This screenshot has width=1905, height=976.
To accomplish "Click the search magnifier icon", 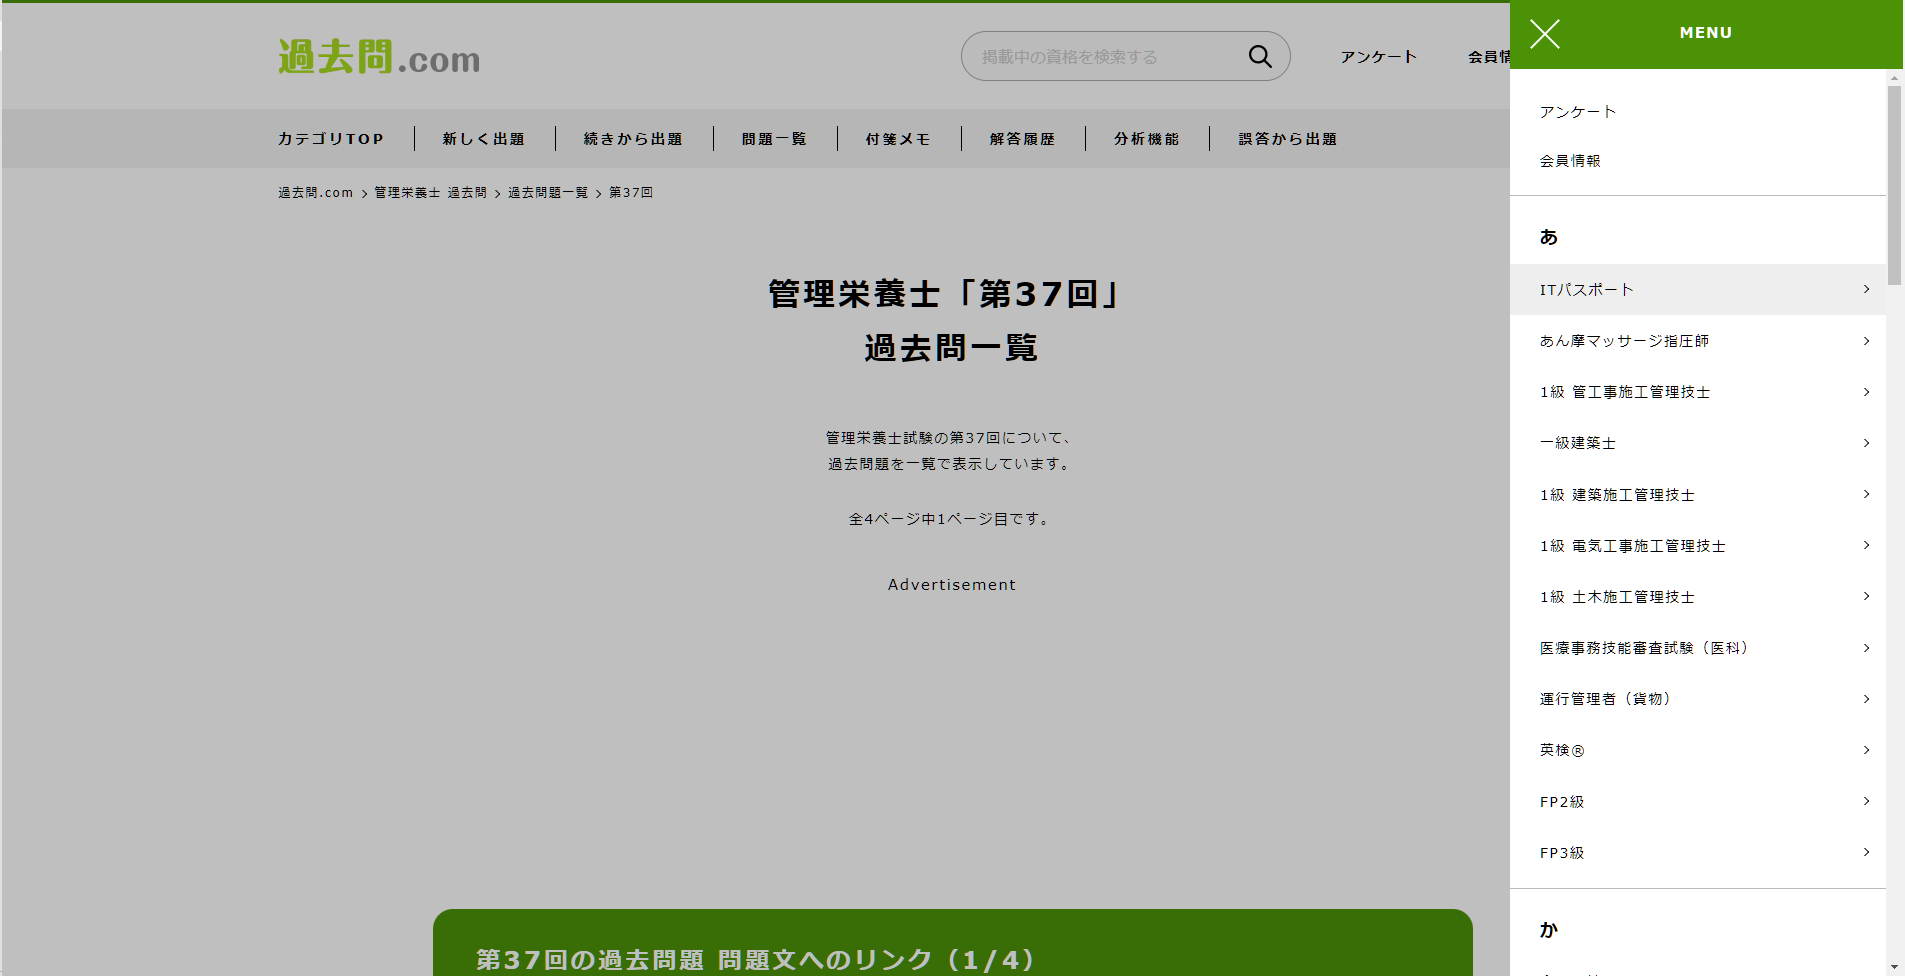I will (1260, 57).
